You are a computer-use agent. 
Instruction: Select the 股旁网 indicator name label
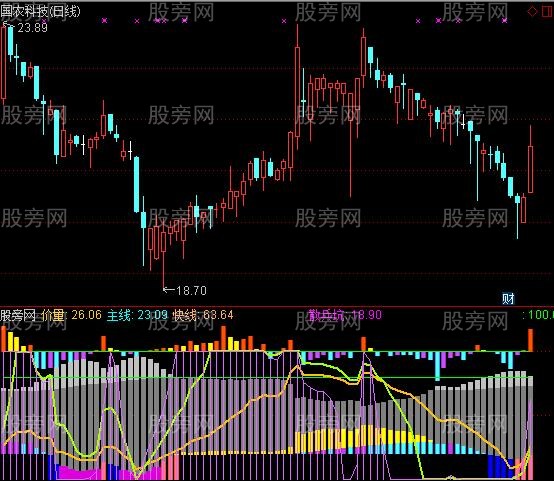[18, 315]
